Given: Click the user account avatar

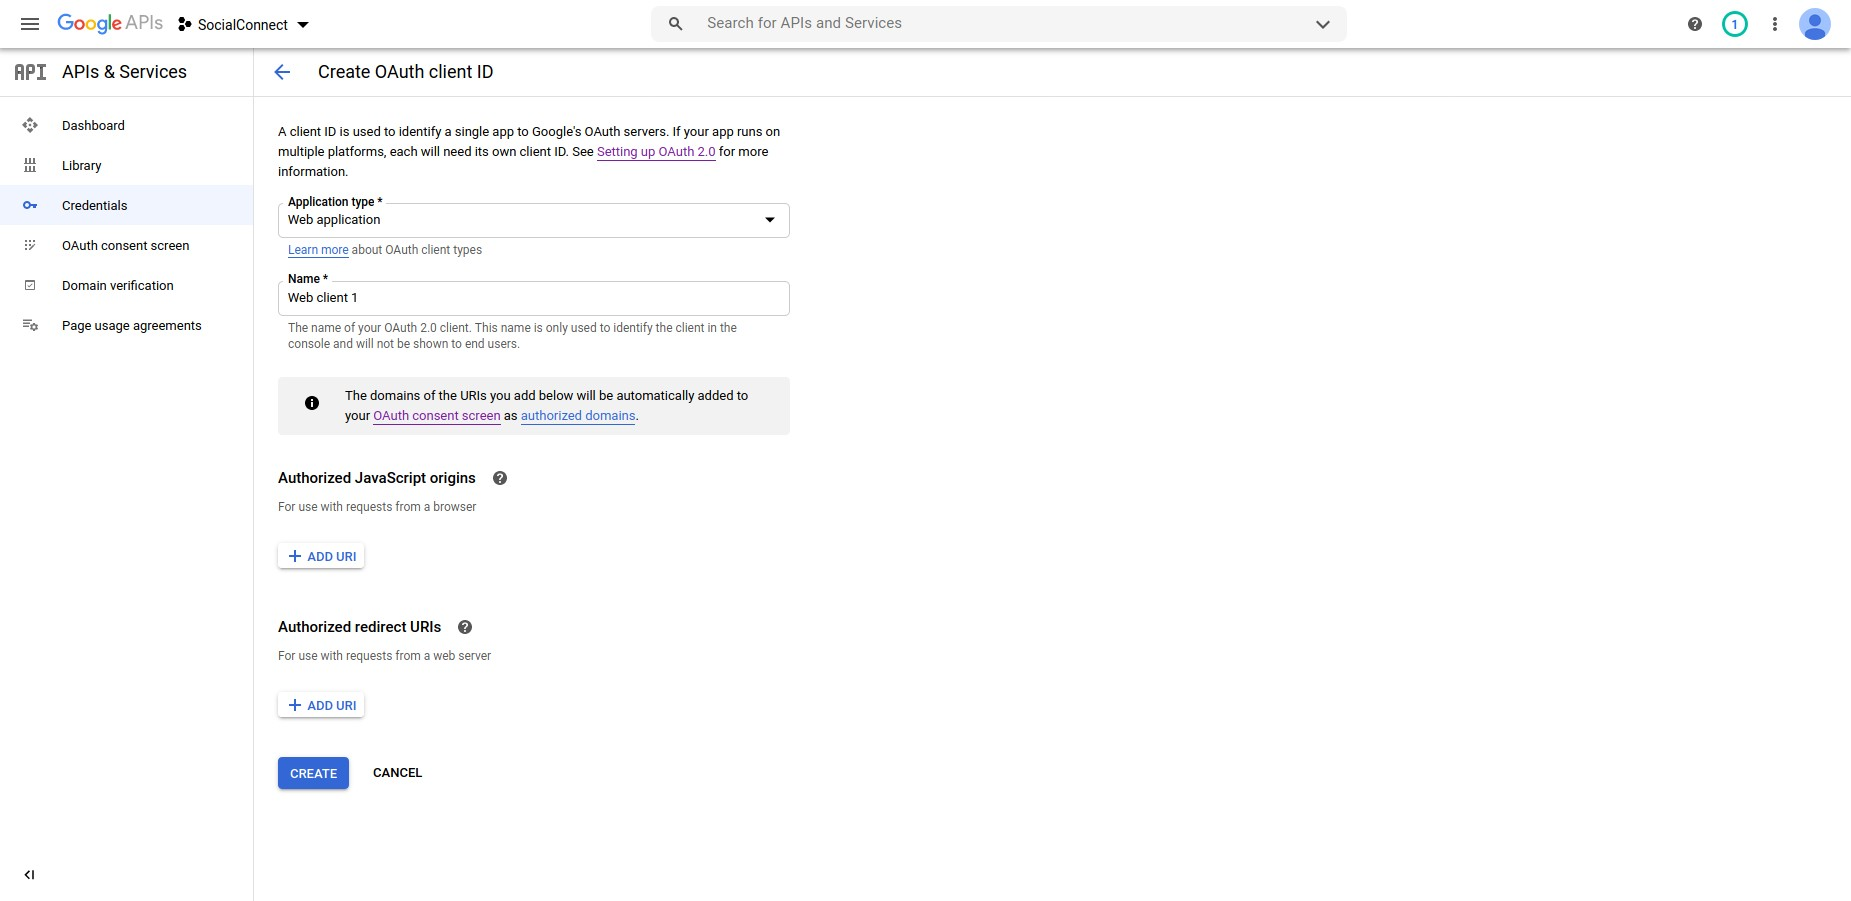Looking at the screenshot, I should [1814, 24].
